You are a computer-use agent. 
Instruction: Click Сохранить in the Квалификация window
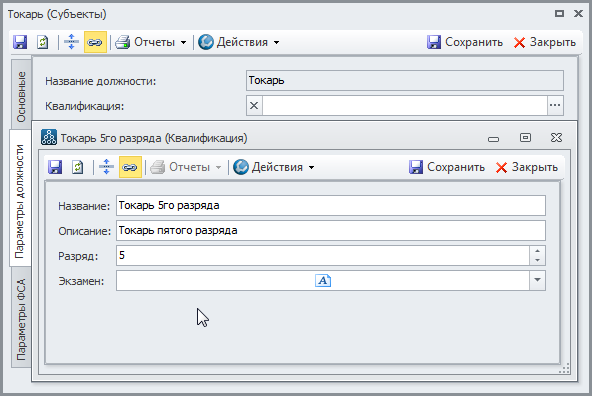447,167
